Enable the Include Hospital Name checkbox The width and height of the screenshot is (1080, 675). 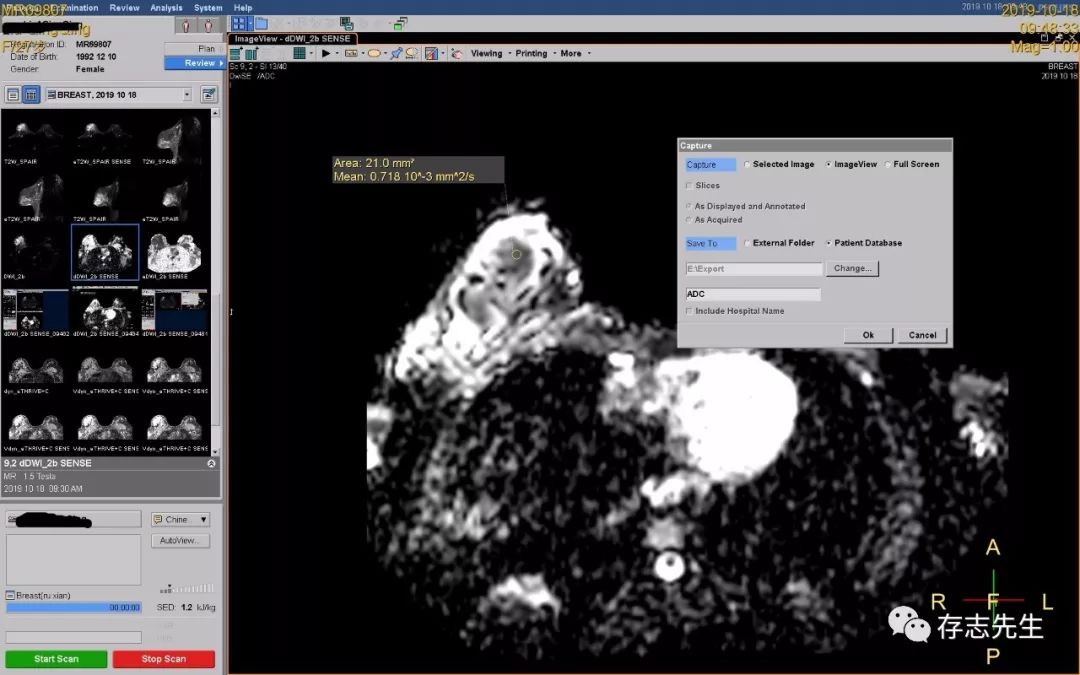(689, 311)
